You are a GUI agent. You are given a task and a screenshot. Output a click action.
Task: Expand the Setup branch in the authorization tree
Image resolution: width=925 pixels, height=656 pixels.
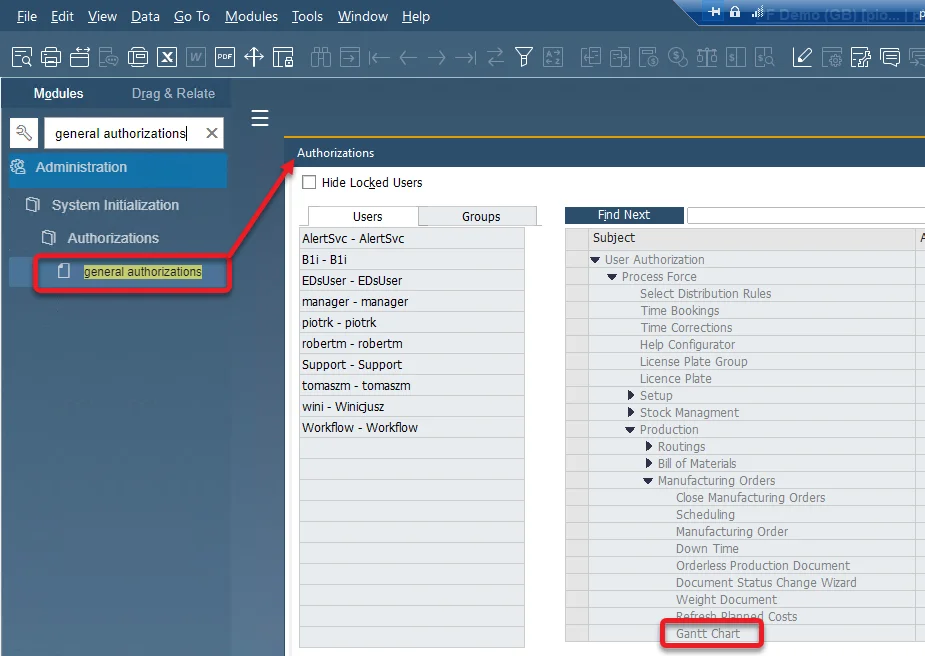click(x=631, y=395)
